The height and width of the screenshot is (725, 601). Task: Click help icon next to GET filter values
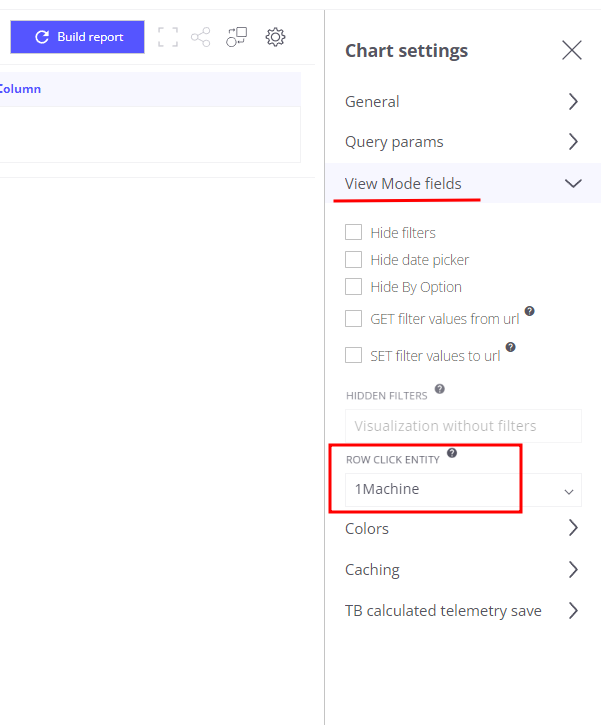(530, 311)
